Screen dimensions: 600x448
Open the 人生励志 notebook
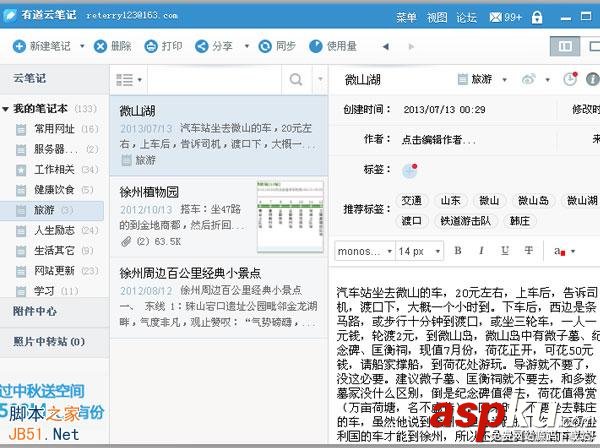[x=54, y=230]
